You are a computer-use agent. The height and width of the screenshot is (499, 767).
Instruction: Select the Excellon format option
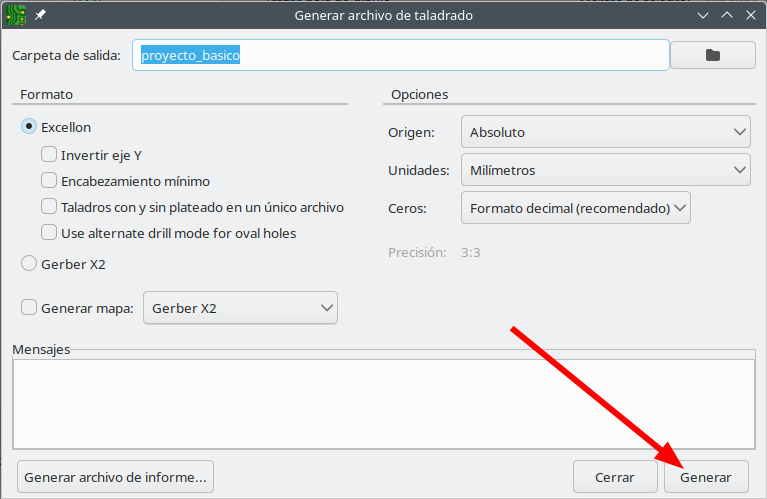coord(30,128)
